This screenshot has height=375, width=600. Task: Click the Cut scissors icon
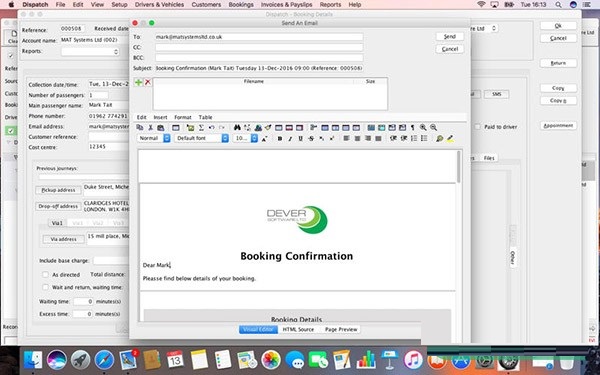click(150, 127)
